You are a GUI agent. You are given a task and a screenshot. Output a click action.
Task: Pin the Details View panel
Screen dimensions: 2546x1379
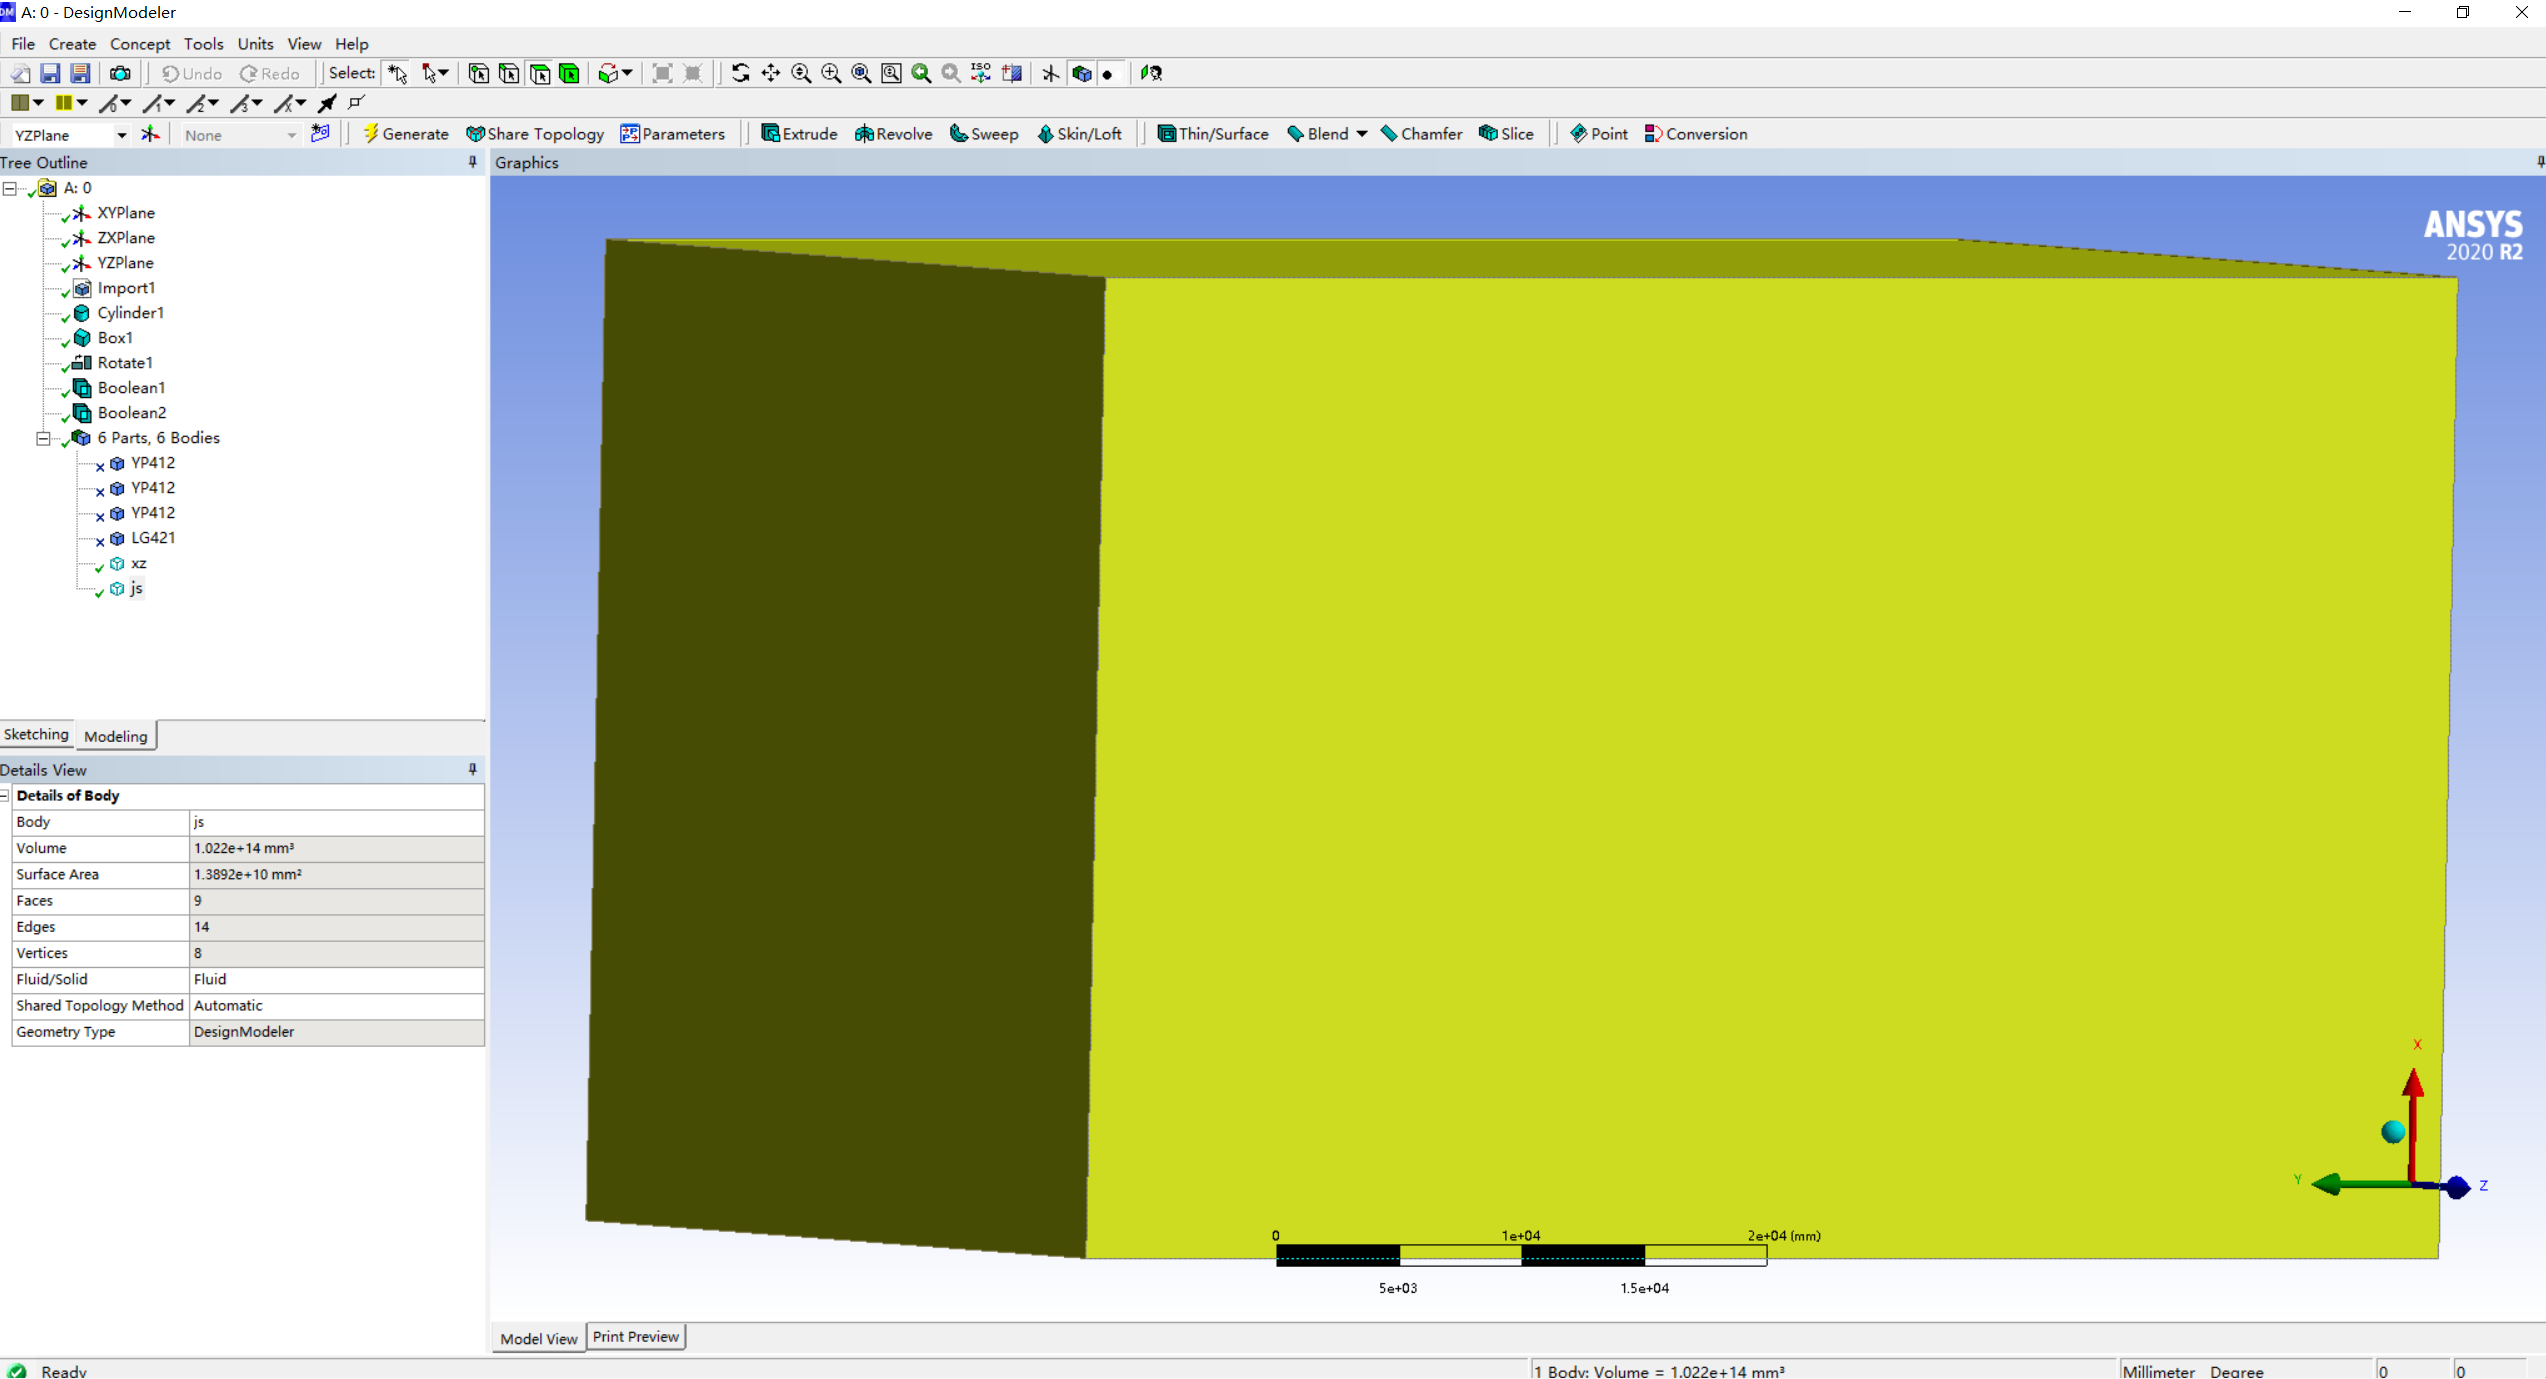click(x=473, y=769)
